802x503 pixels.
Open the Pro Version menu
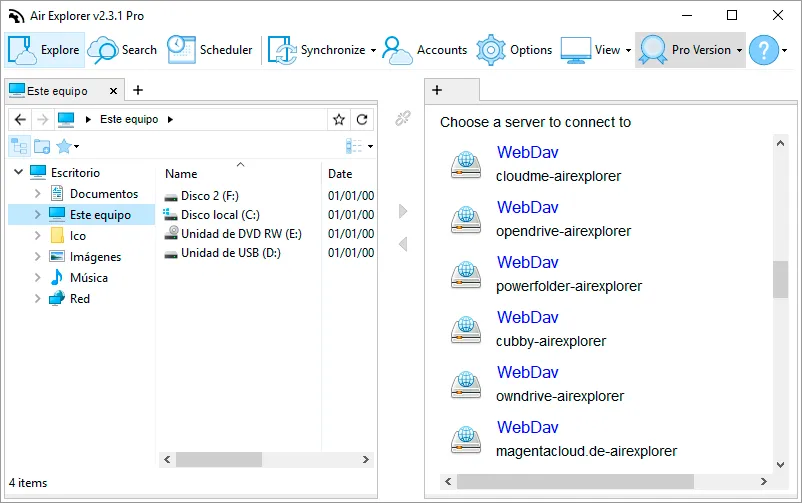(690, 50)
